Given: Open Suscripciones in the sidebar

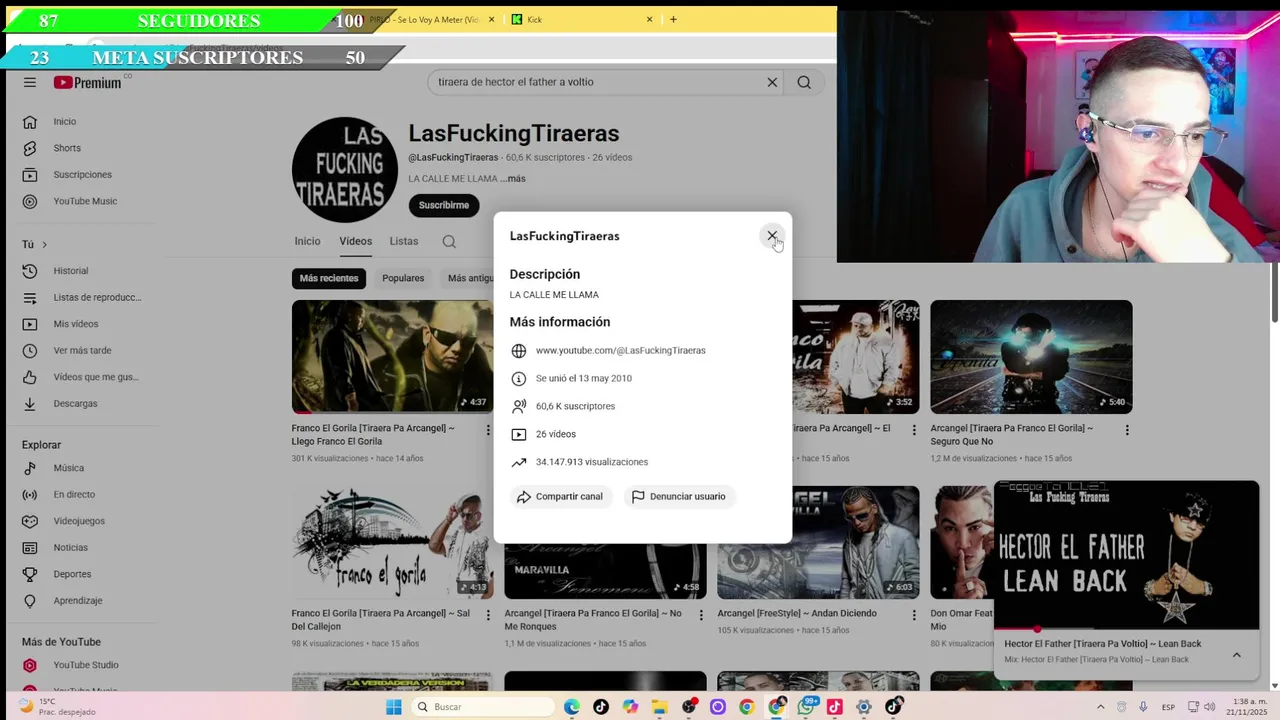Looking at the screenshot, I should click(80, 175).
